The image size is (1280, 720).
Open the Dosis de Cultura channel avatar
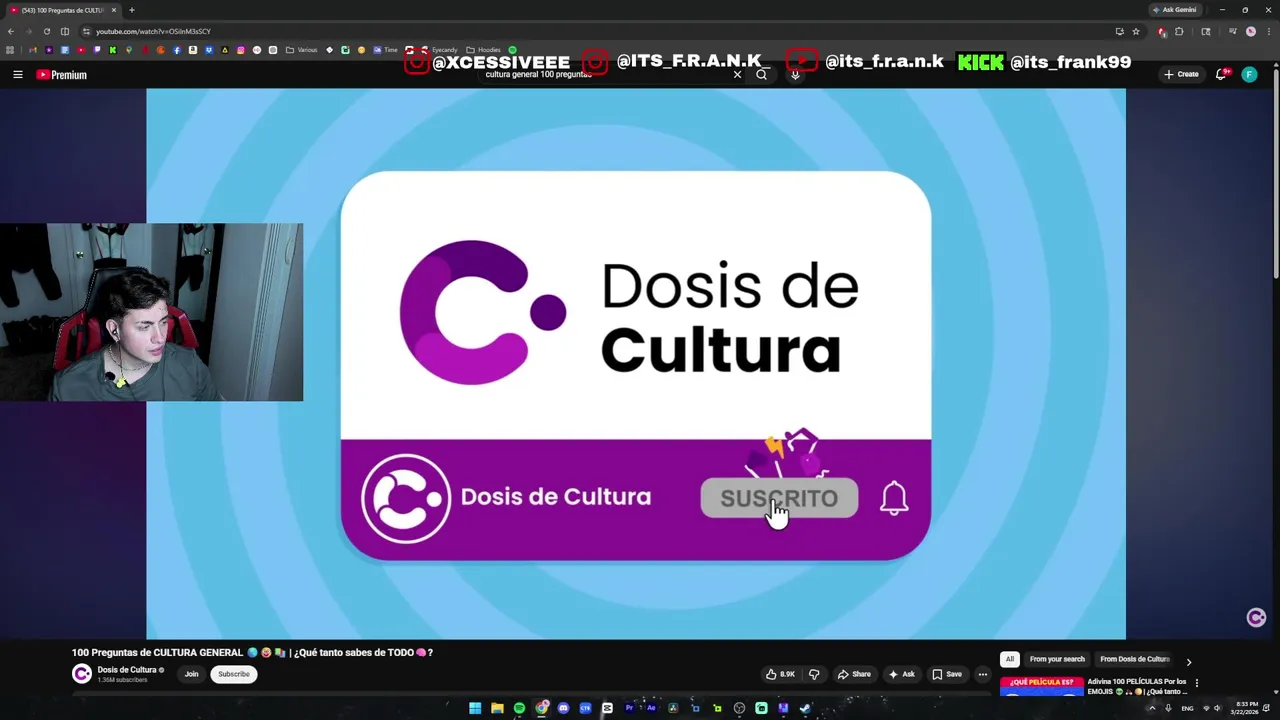point(82,674)
